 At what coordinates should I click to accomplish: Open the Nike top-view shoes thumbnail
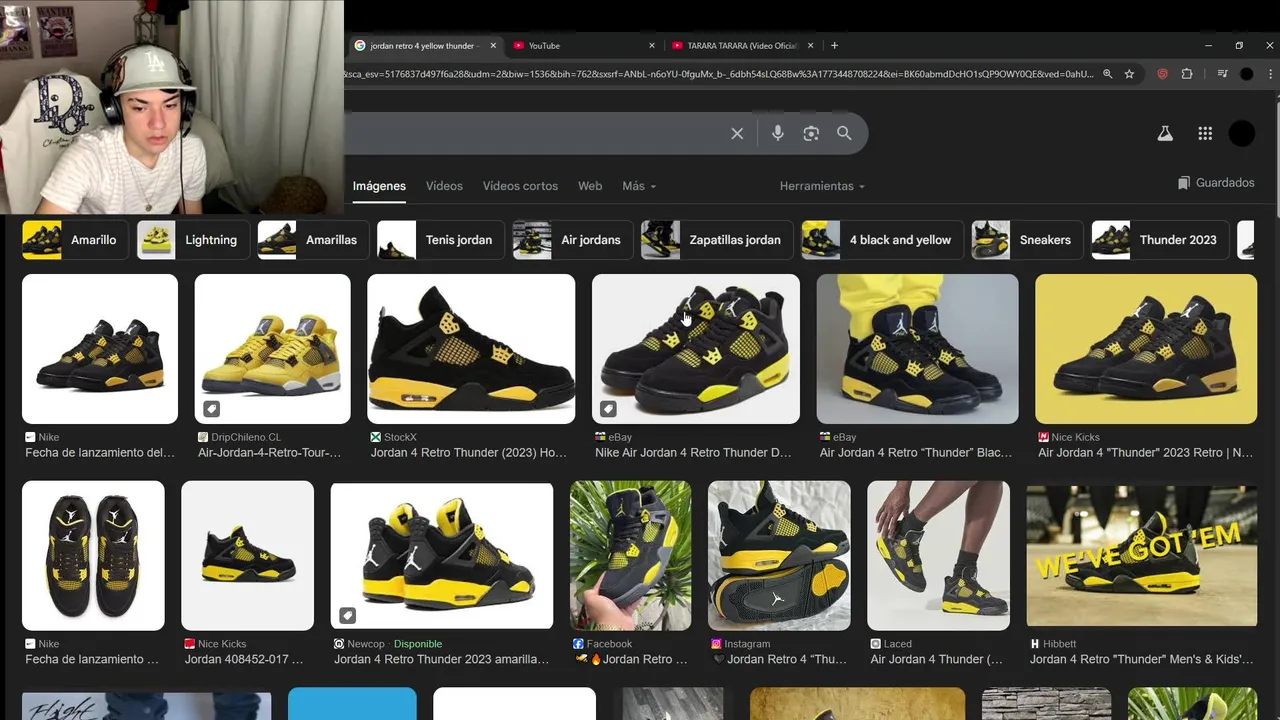coord(93,555)
